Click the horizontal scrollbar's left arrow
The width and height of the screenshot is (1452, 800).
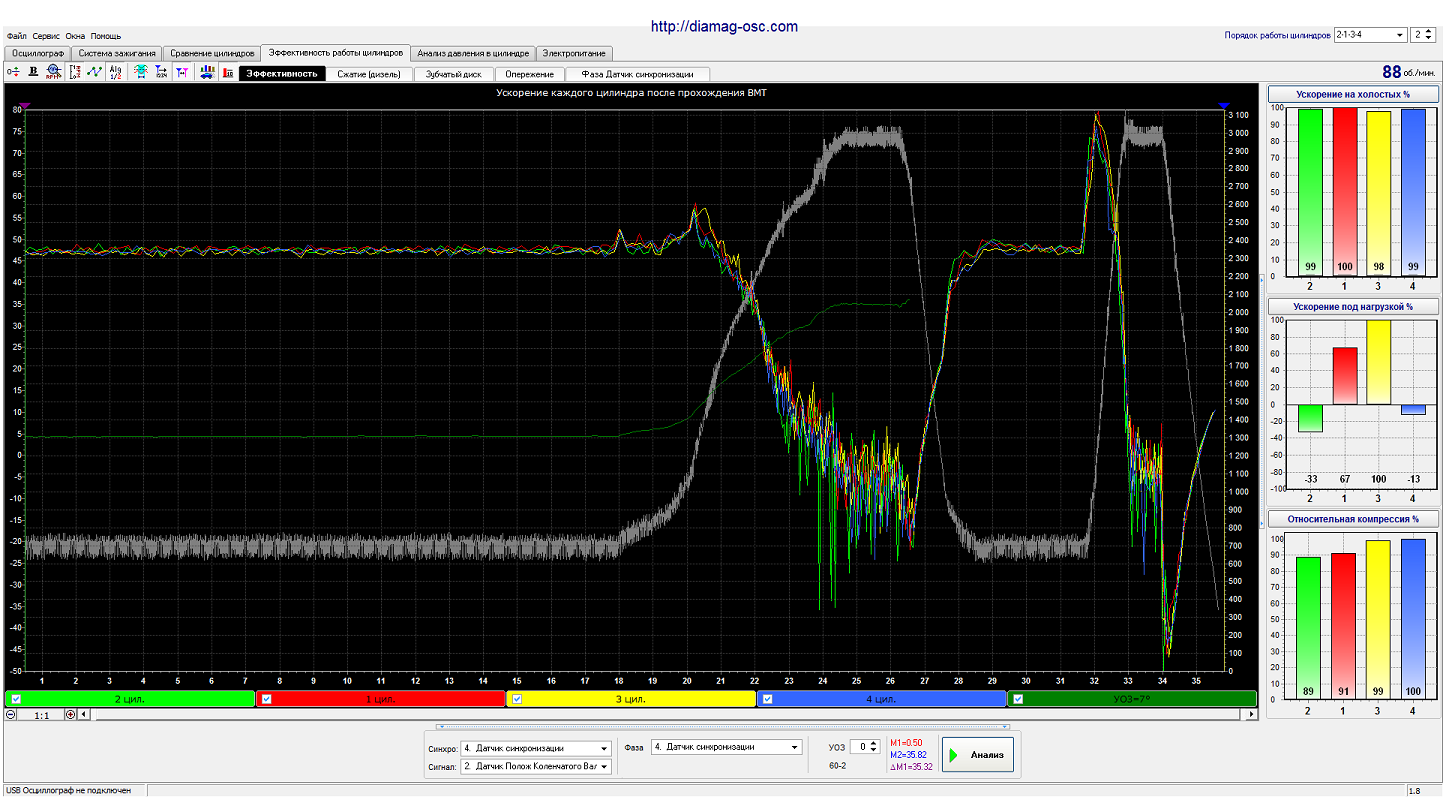coord(84,715)
